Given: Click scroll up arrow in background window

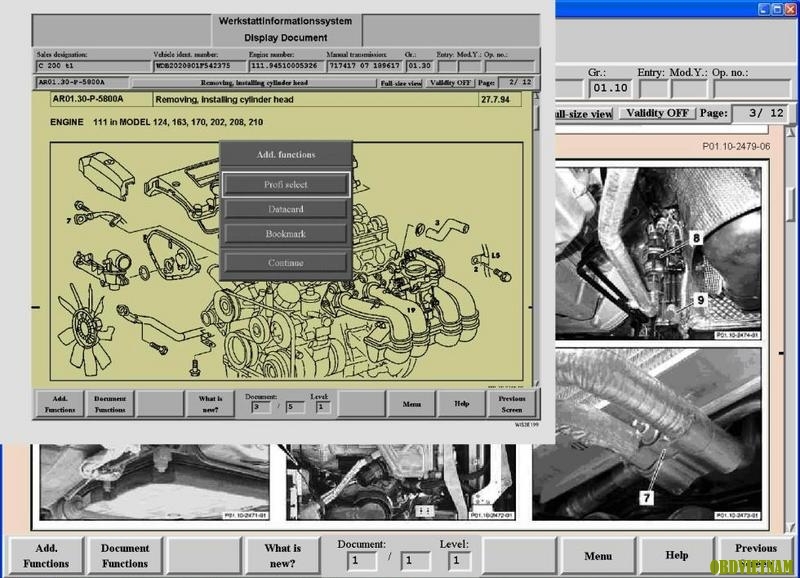Looking at the screenshot, I should pyautogui.click(x=790, y=132).
